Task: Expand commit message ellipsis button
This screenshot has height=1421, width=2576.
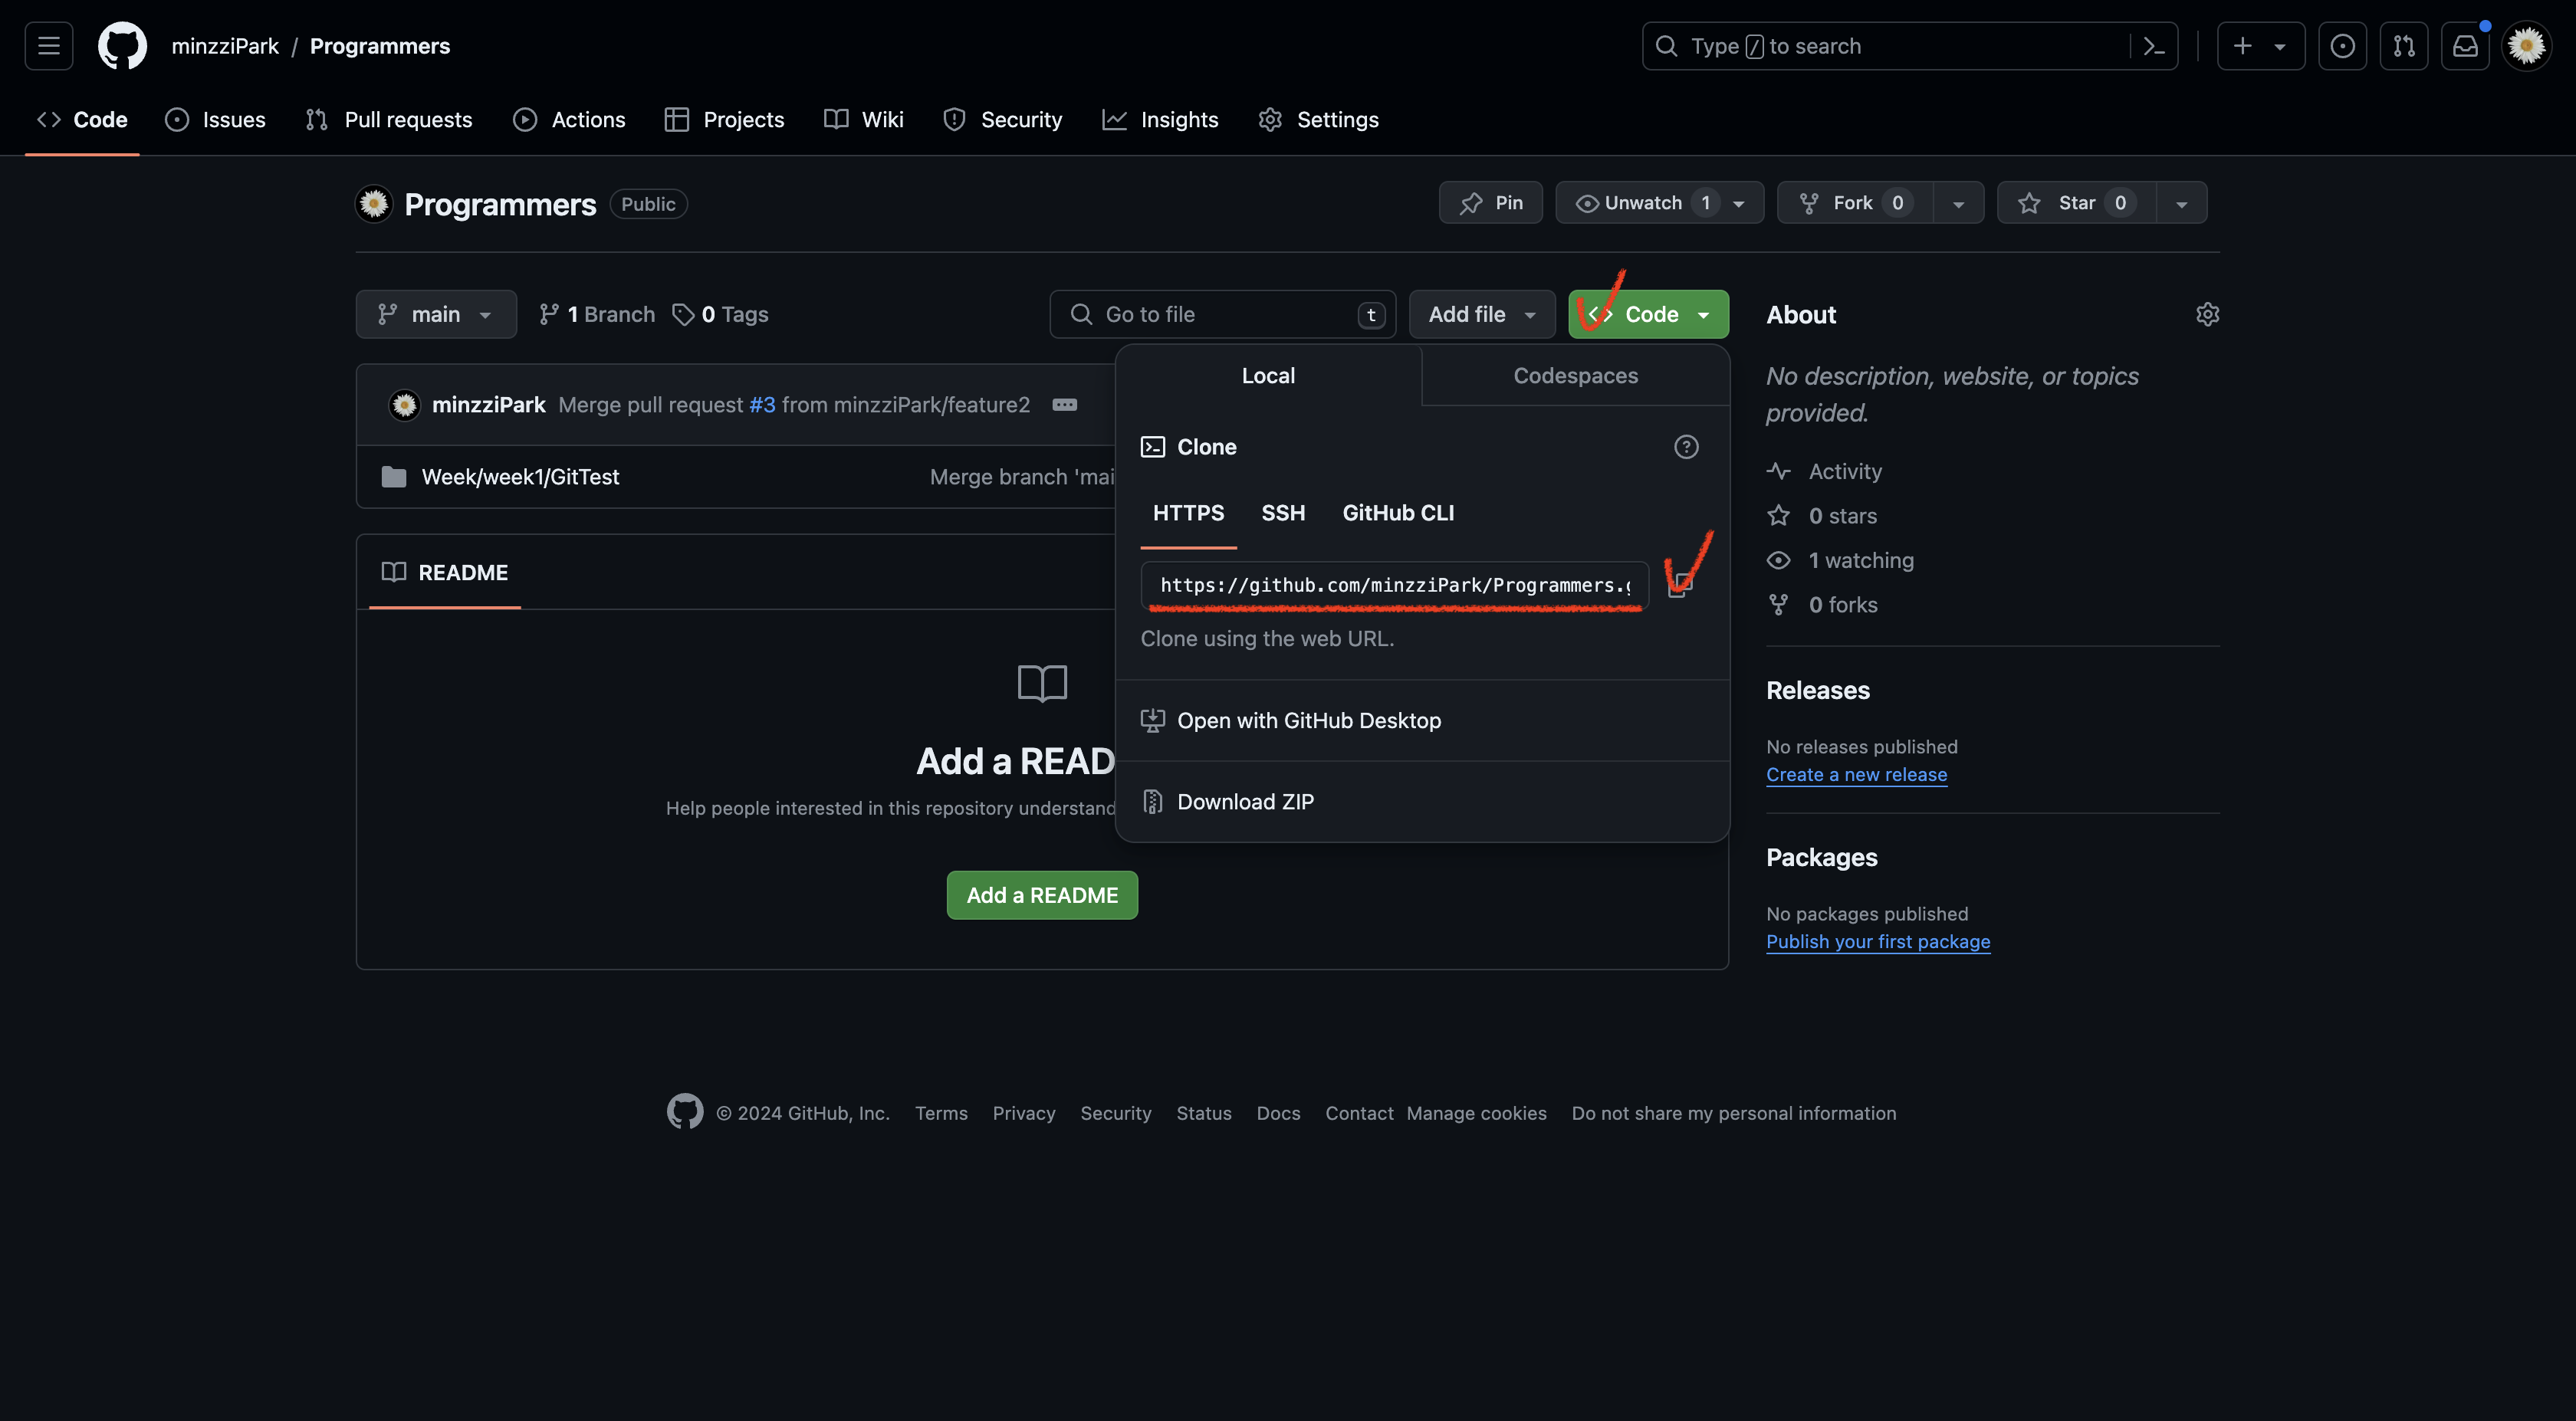Action: [x=1064, y=405]
